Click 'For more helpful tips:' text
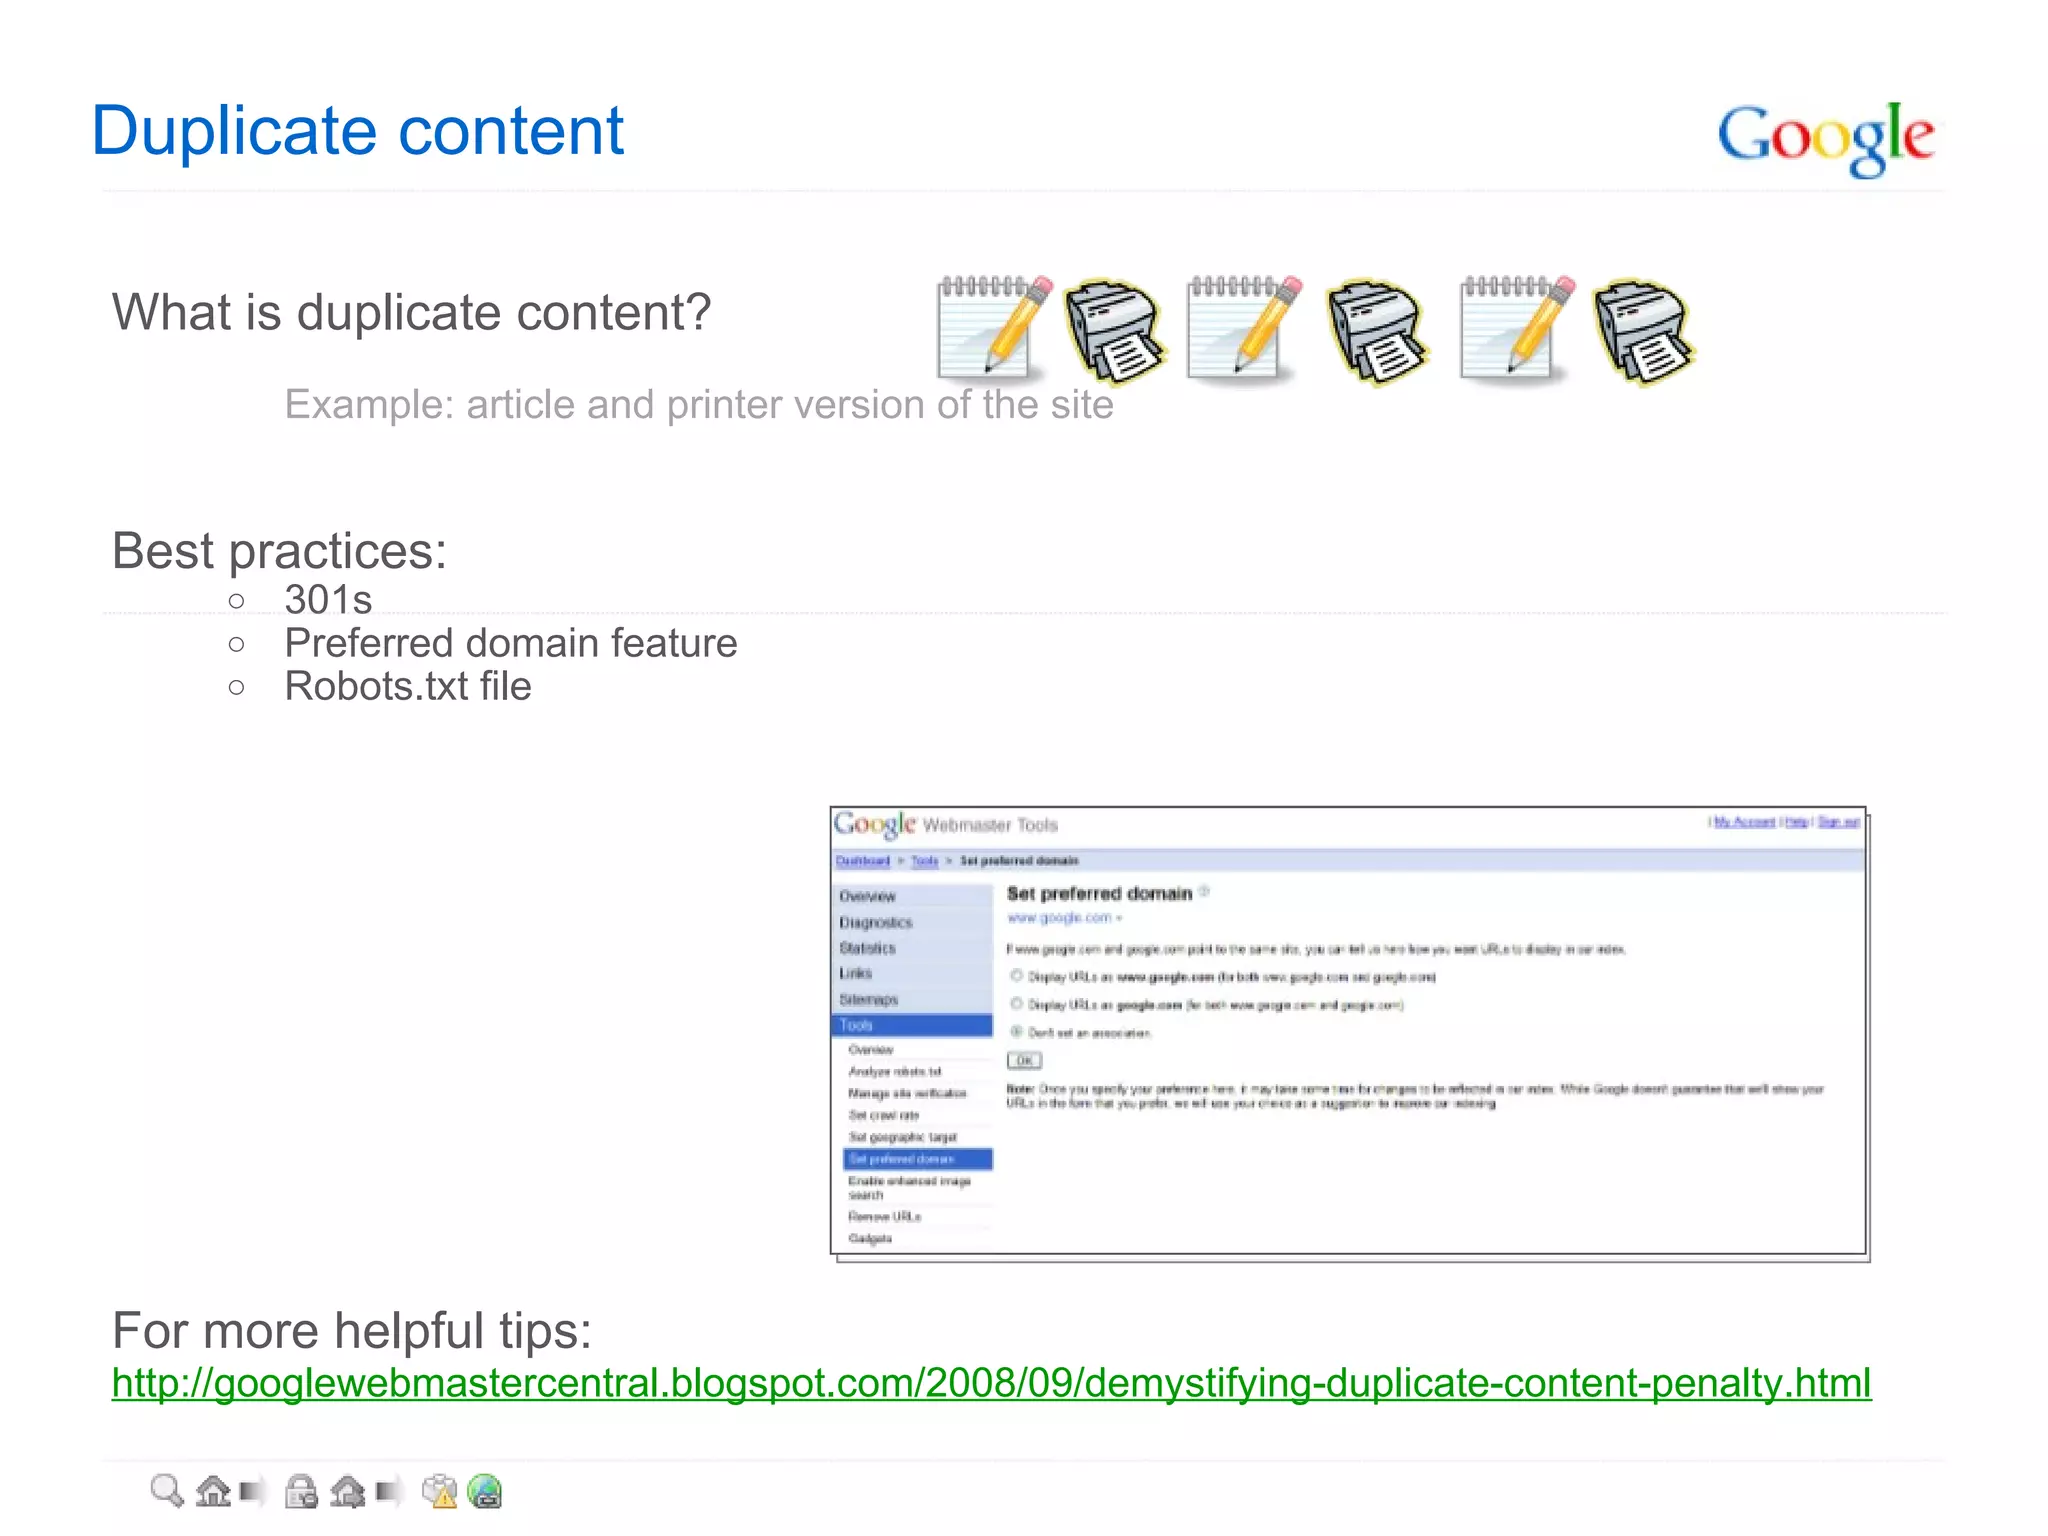 pos(352,1331)
